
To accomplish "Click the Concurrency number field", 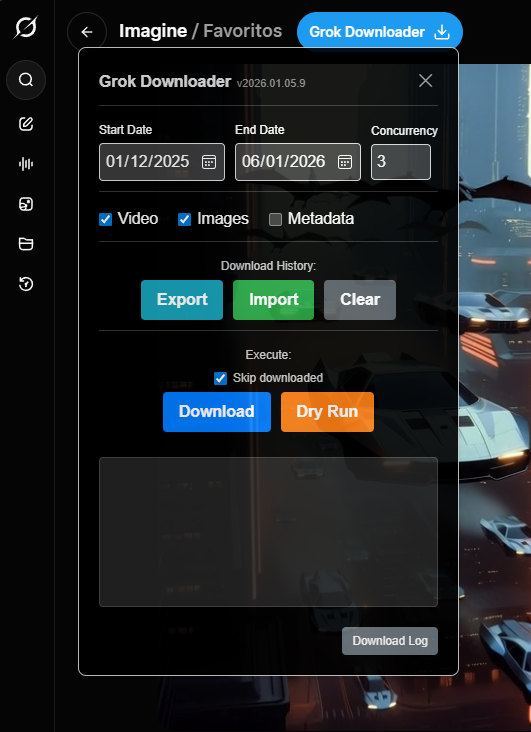I will point(401,162).
